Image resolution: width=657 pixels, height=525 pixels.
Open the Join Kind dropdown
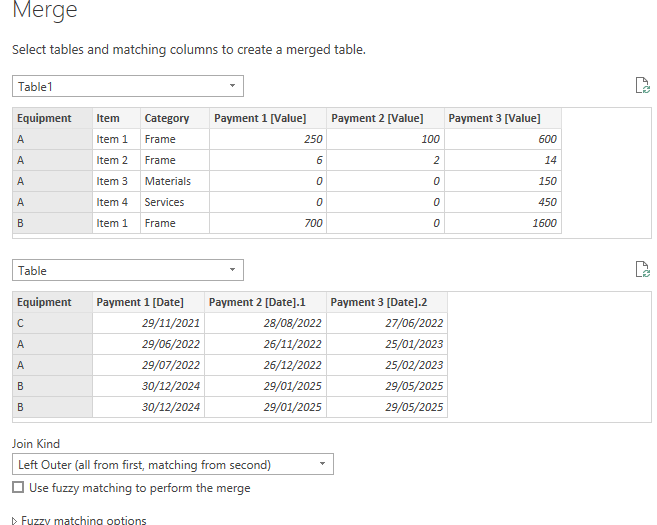(173, 464)
